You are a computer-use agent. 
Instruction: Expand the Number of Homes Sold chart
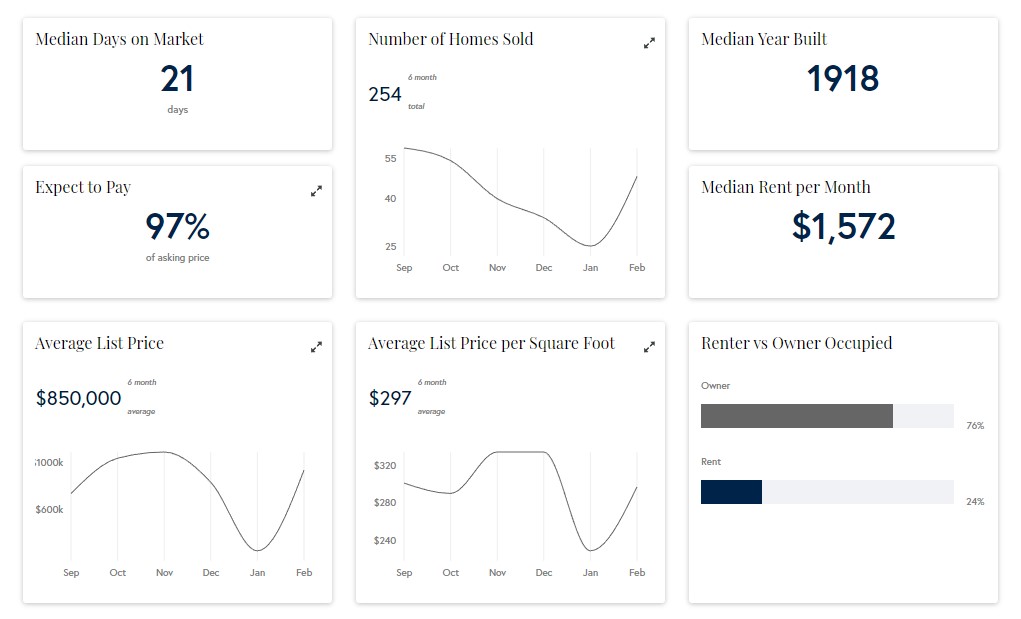649,43
